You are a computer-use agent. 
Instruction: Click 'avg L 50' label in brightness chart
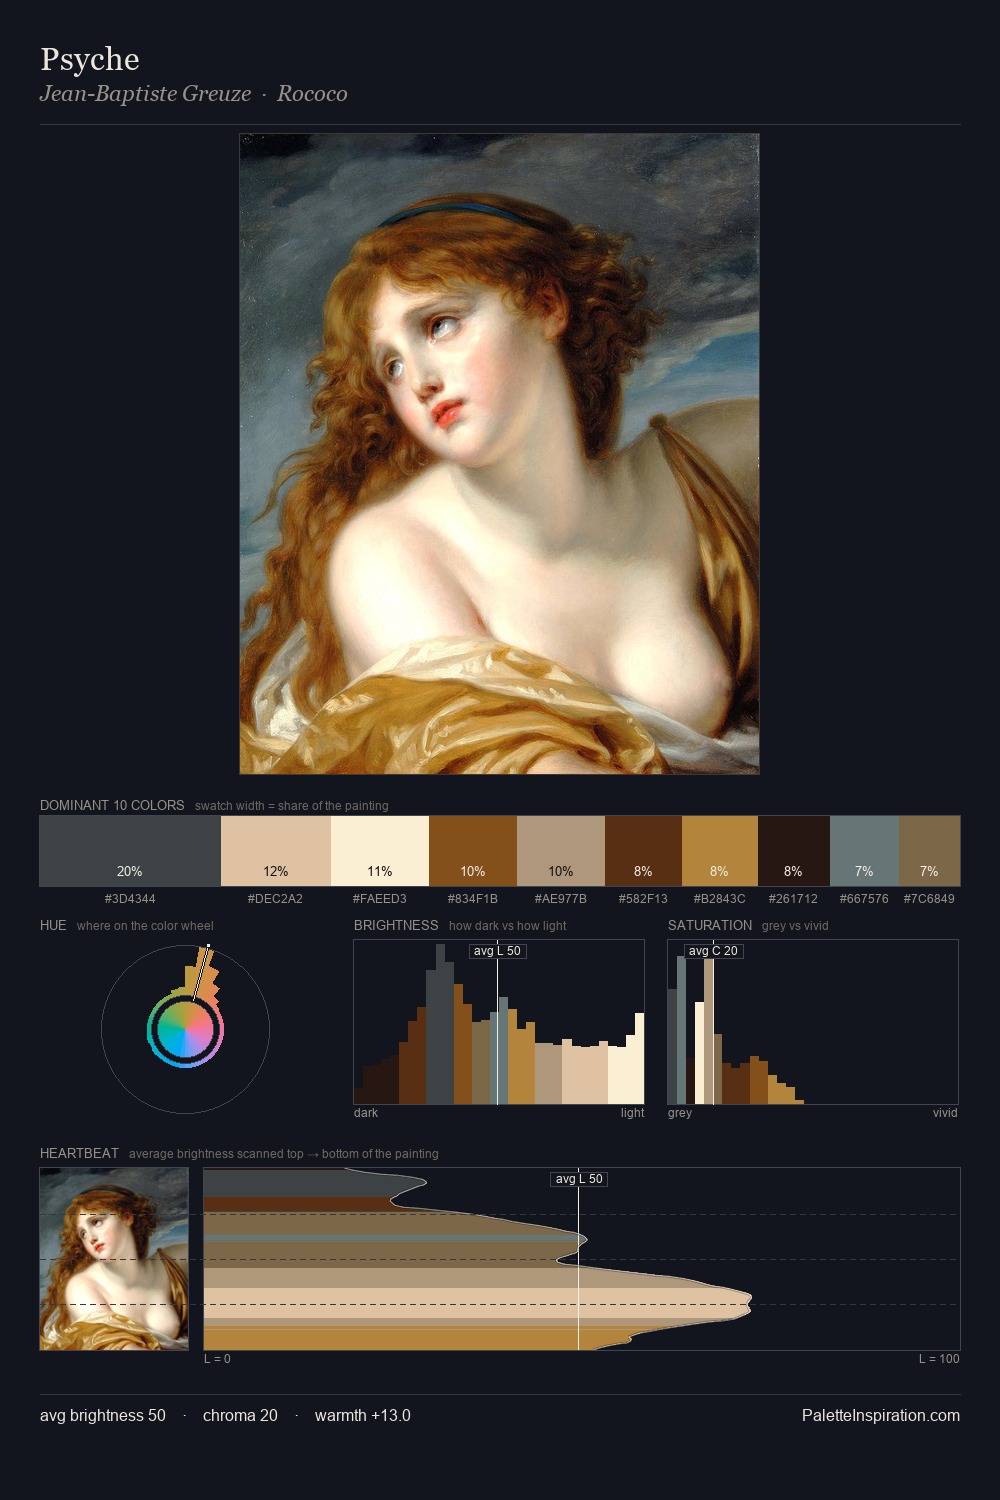coord(497,951)
